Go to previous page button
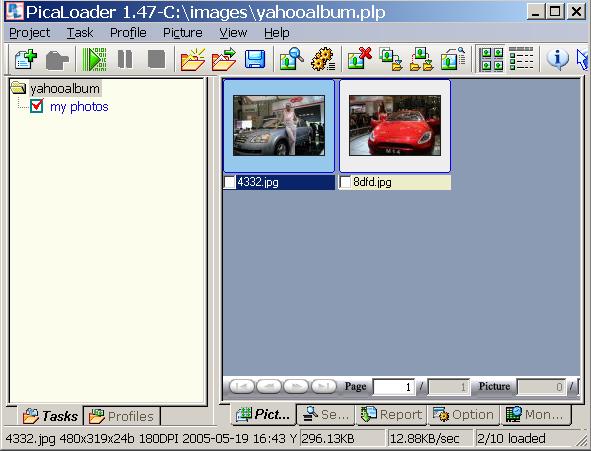591x451 pixels. [269, 387]
